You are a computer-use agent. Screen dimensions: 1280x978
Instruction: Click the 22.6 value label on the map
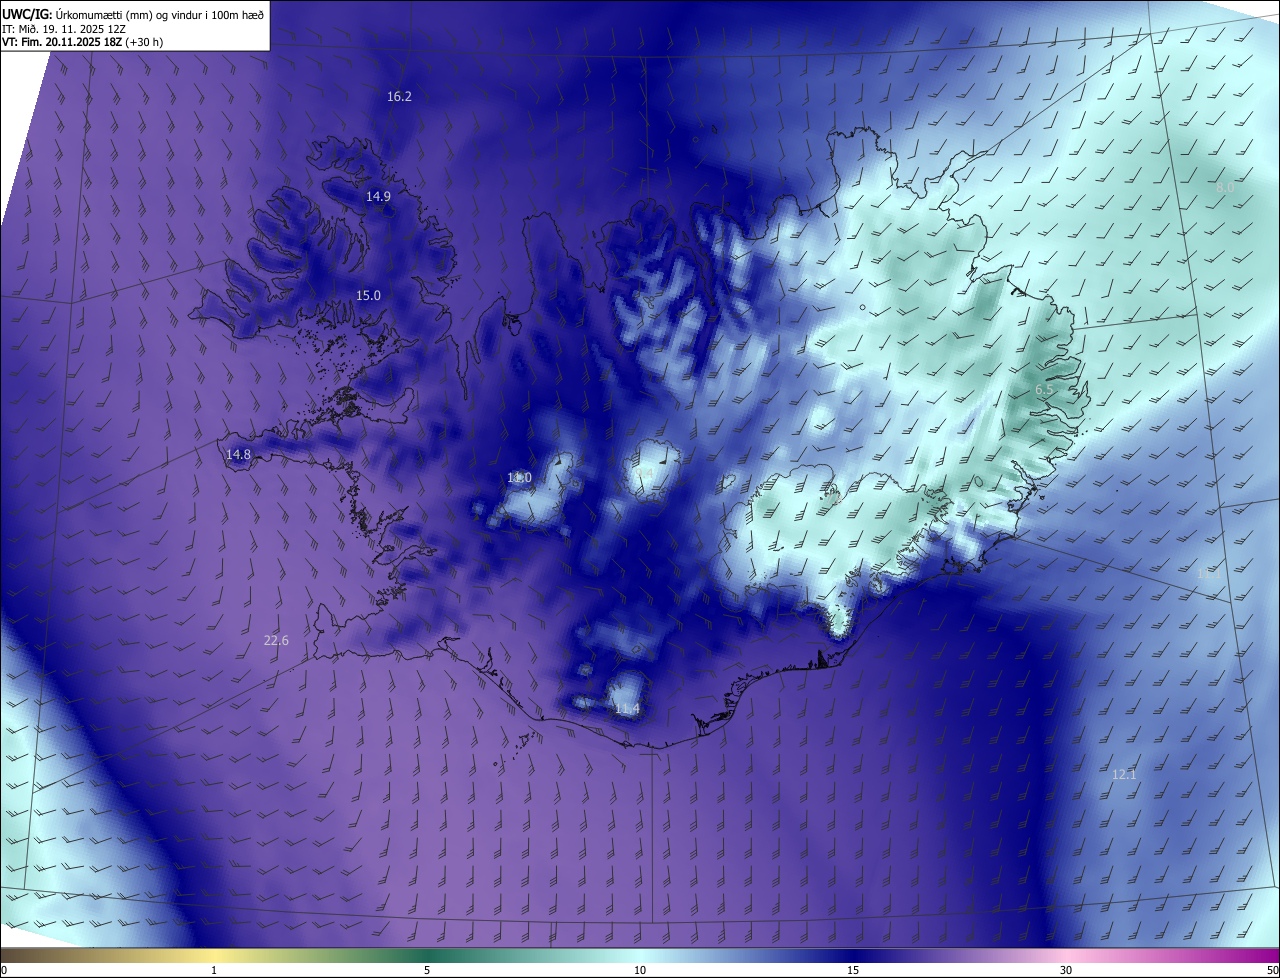(x=276, y=640)
